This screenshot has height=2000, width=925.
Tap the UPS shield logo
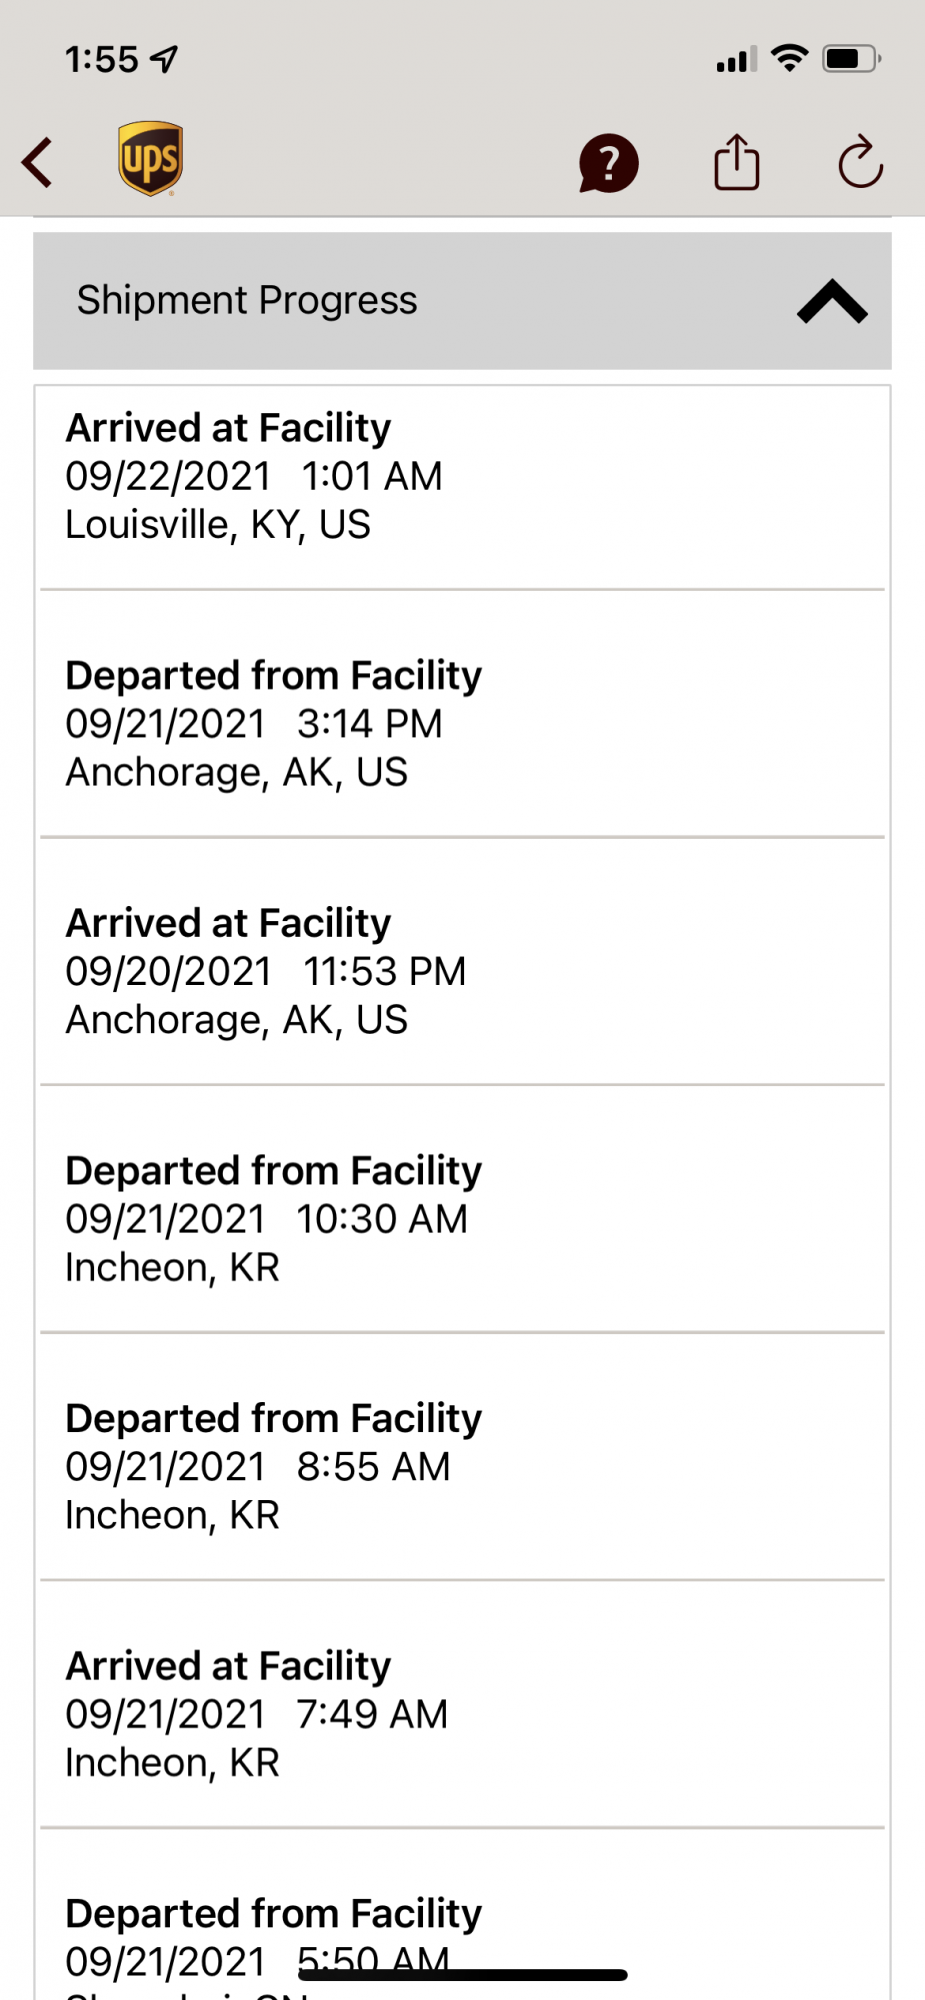[x=151, y=159]
